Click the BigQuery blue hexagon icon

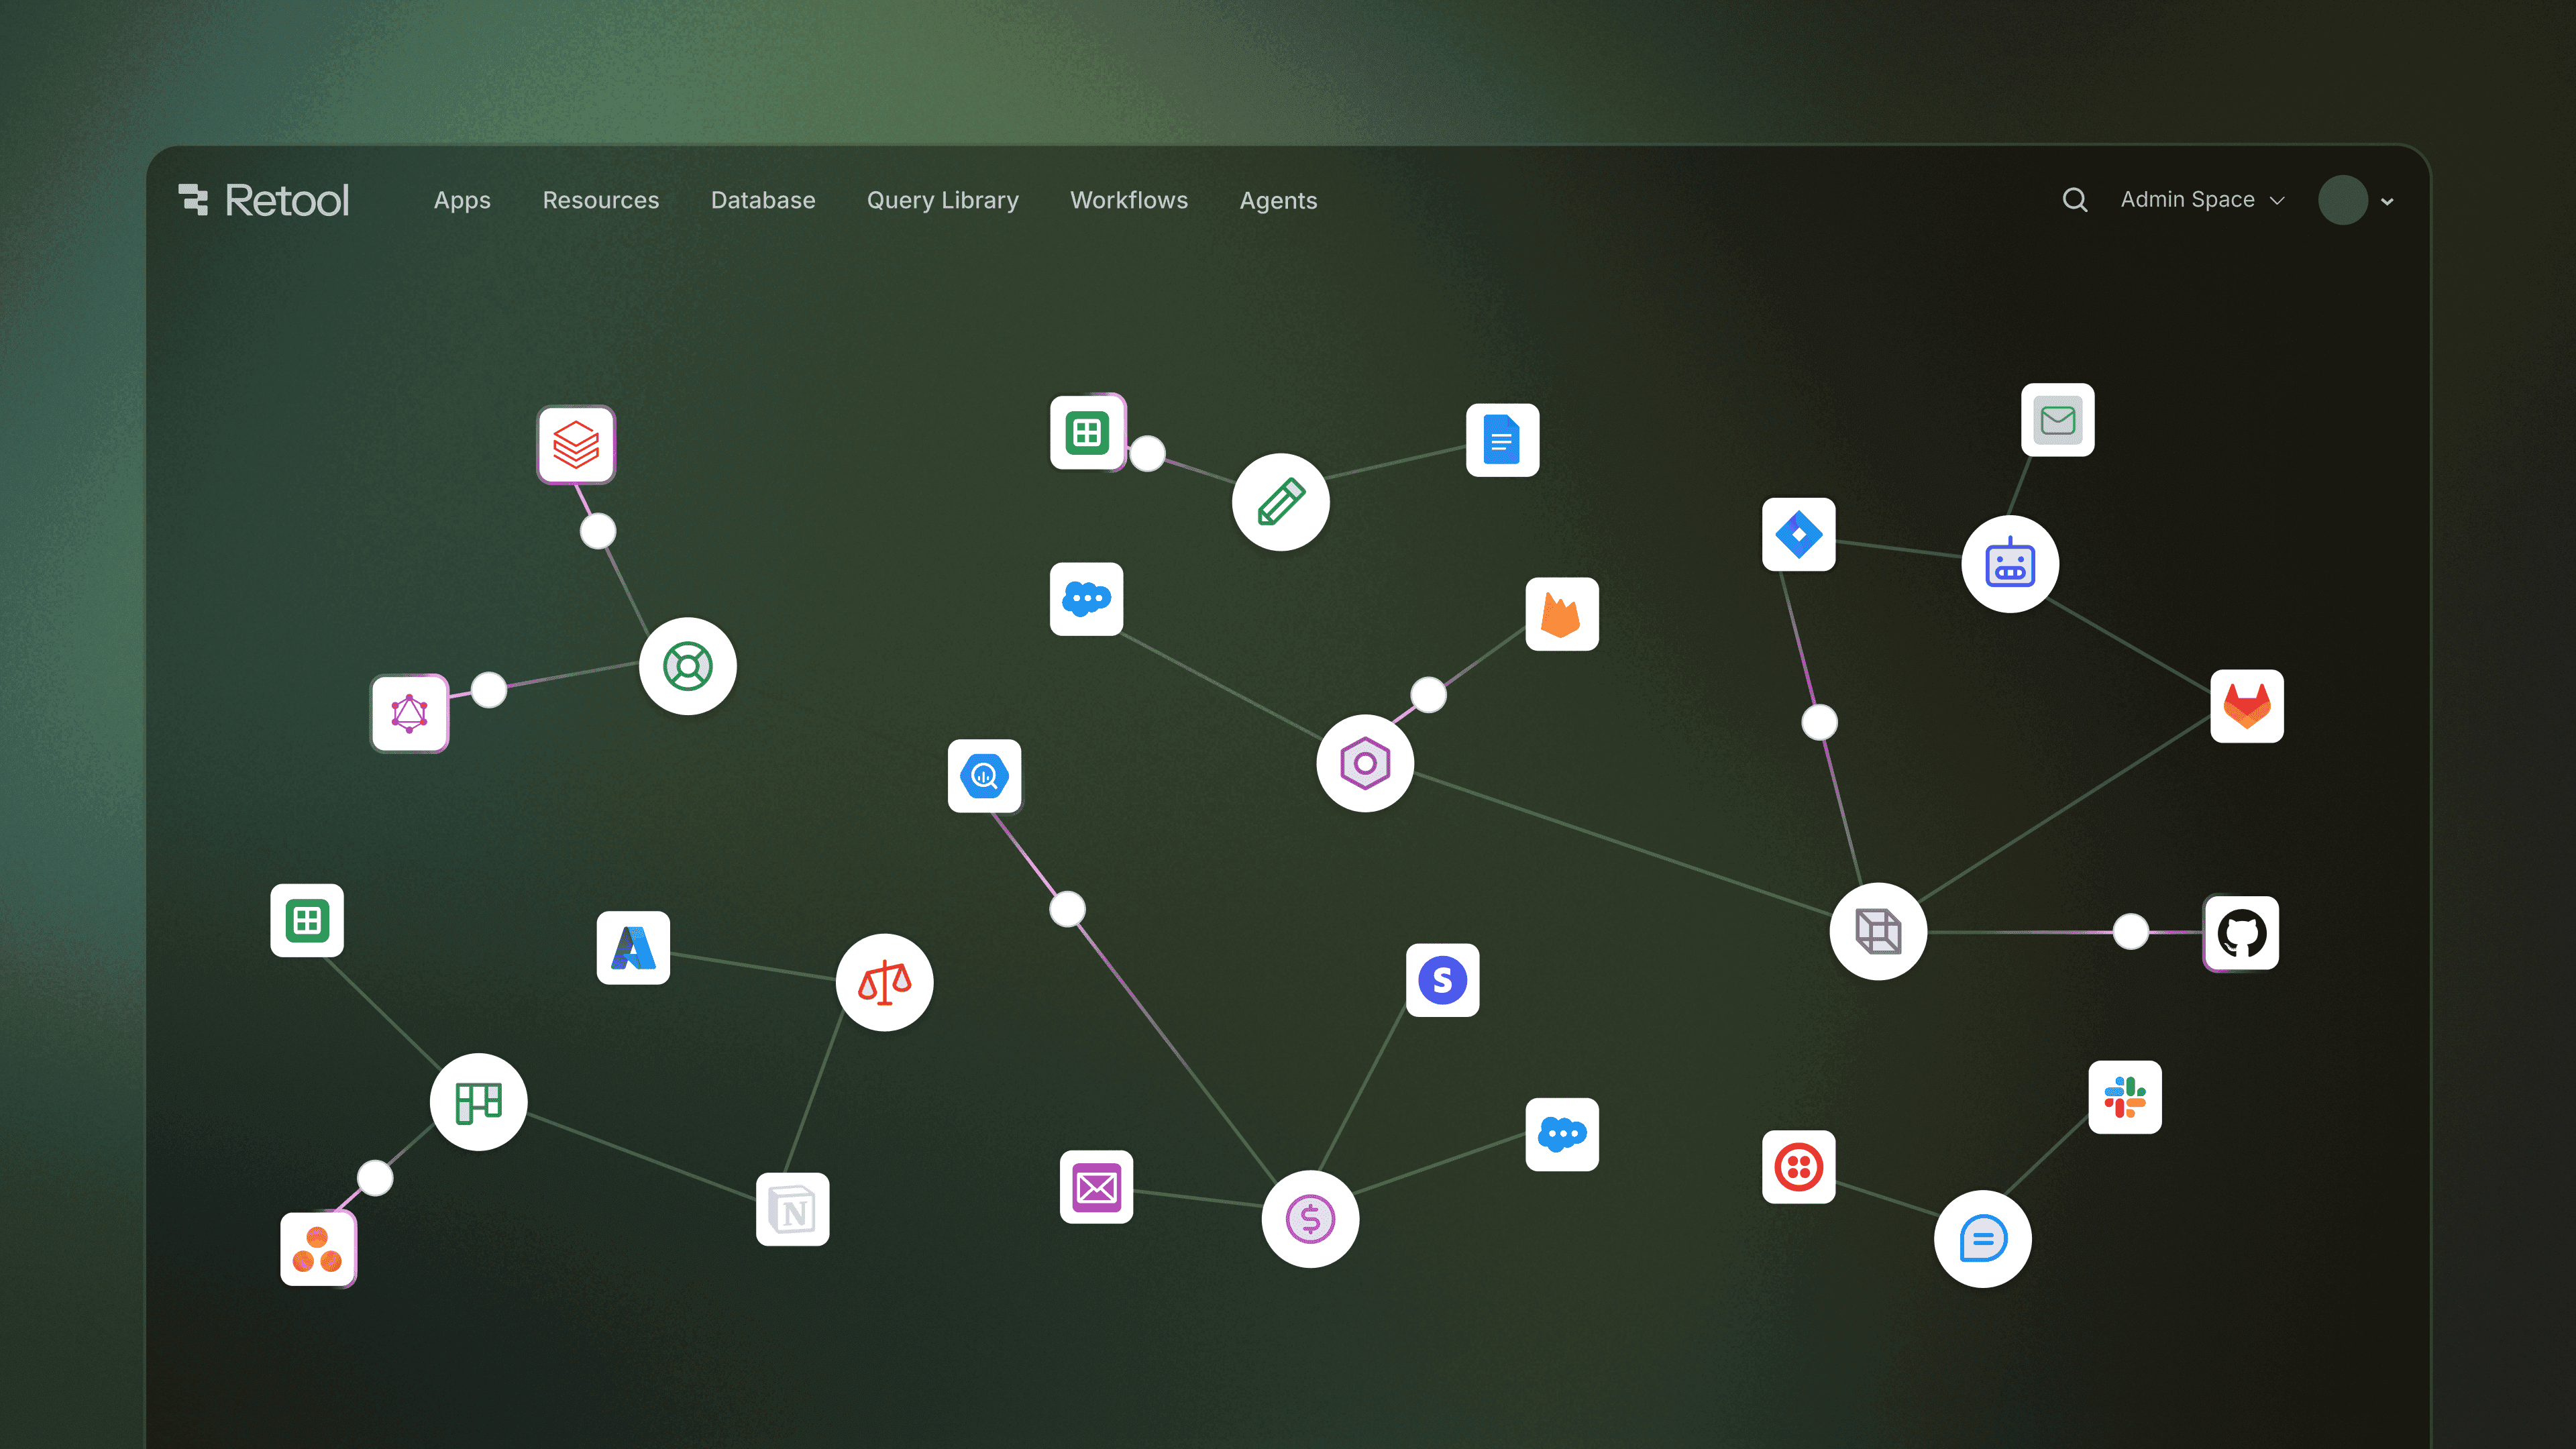pos(985,776)
